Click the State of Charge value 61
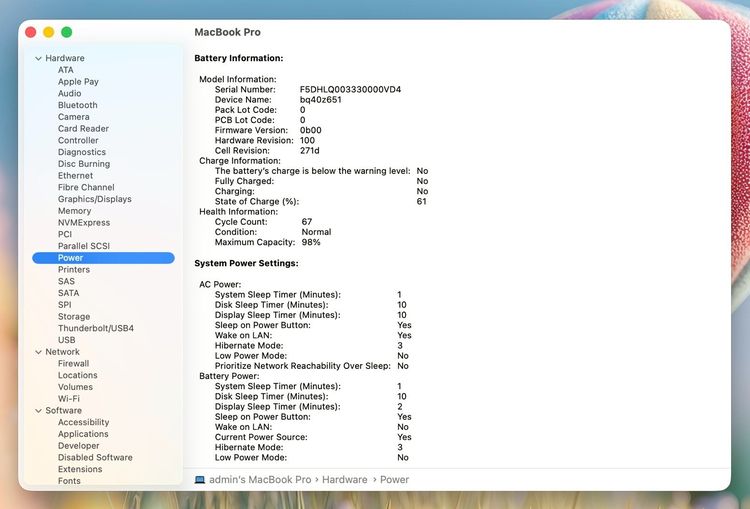 (421, 202)
